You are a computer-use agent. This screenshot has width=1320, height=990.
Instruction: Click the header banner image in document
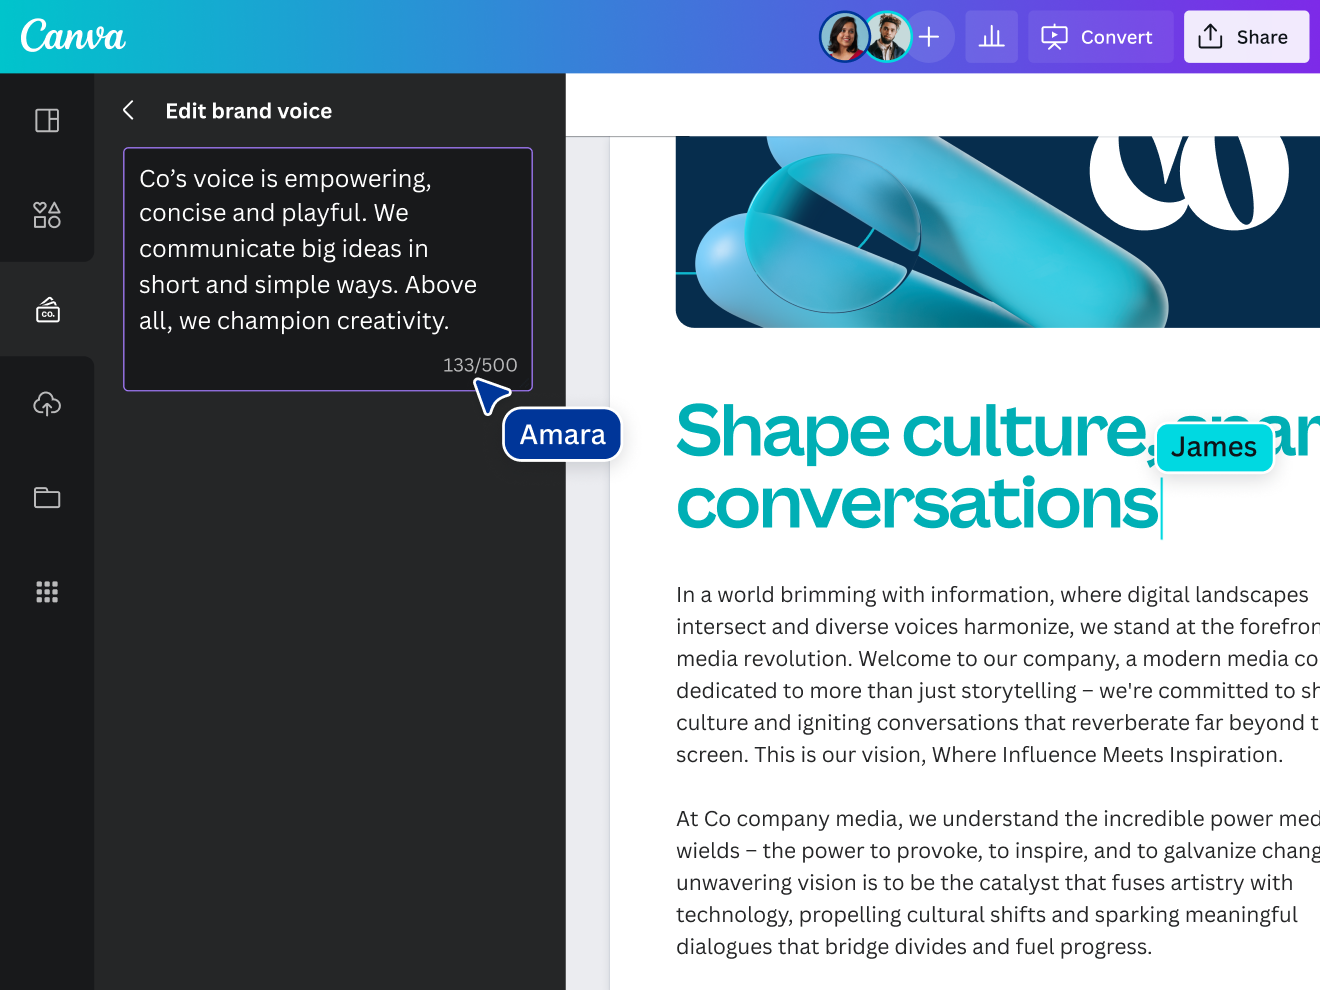click(997, 231)
